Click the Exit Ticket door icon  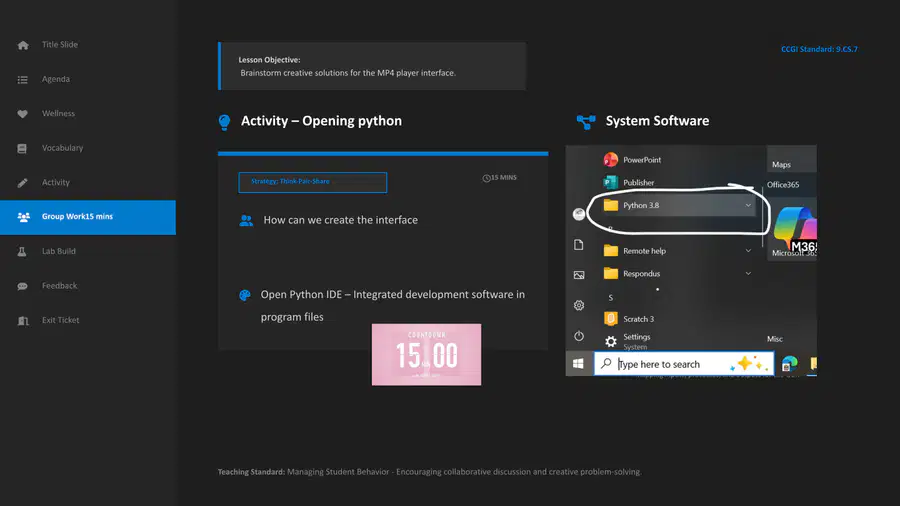click(23, 321)
